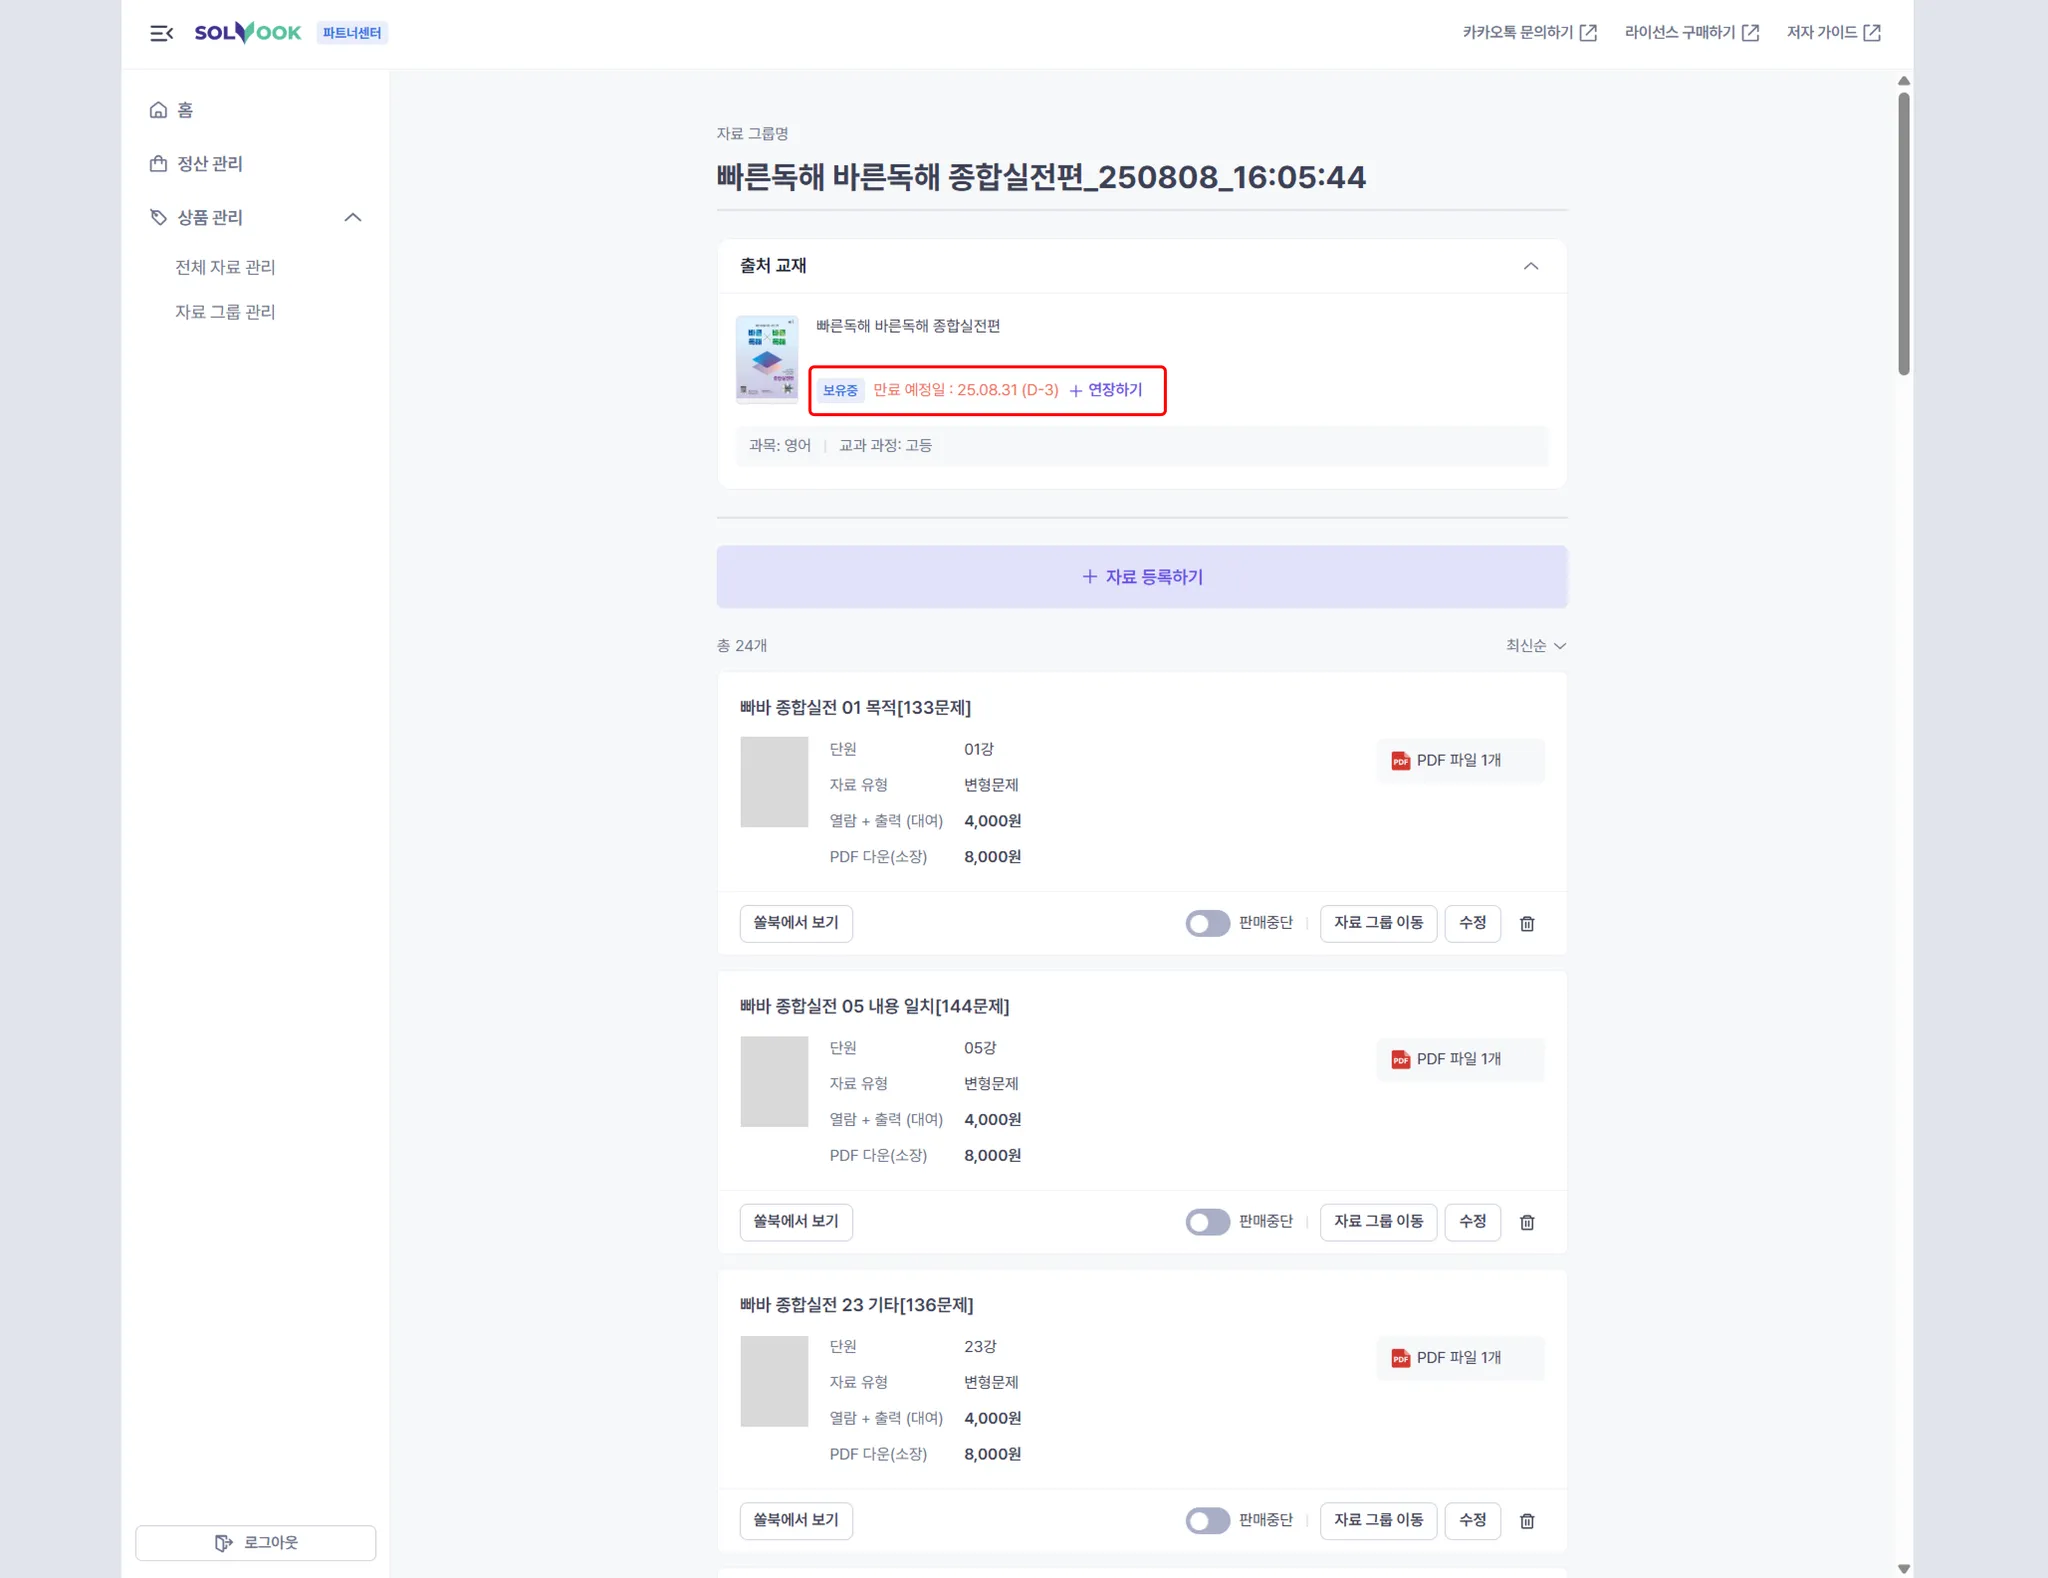The height and width of the screenshot is (1578, 2048).
Task: Delete the 01 목적 item with trash icon
Action: pos(1527,924)
